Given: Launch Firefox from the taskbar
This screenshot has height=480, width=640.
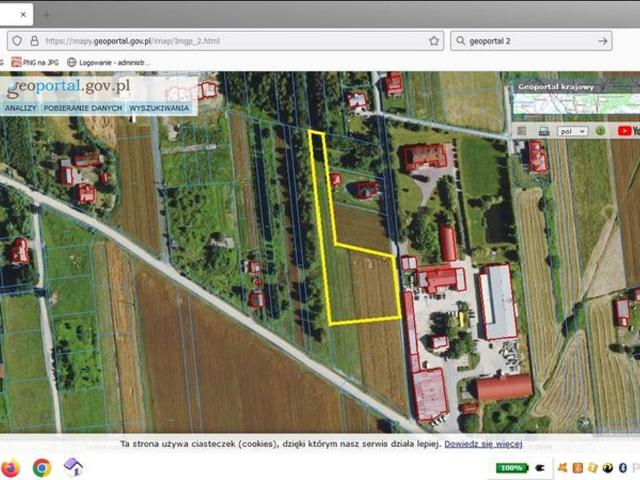Looking at the screenshot, I should pos(11,467).
